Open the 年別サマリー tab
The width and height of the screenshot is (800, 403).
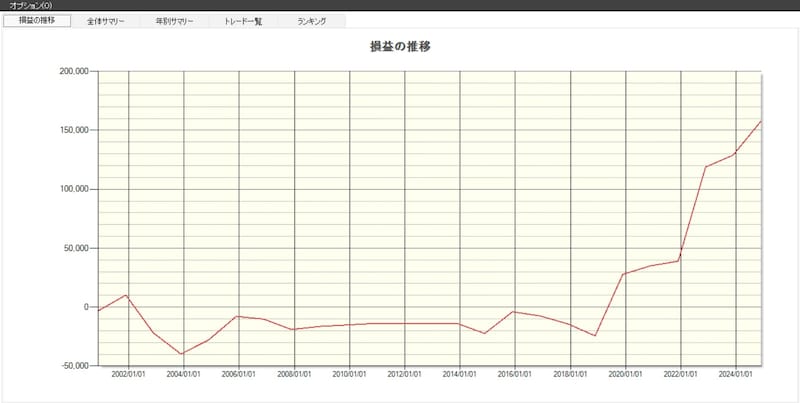click(x=174, y=21)
